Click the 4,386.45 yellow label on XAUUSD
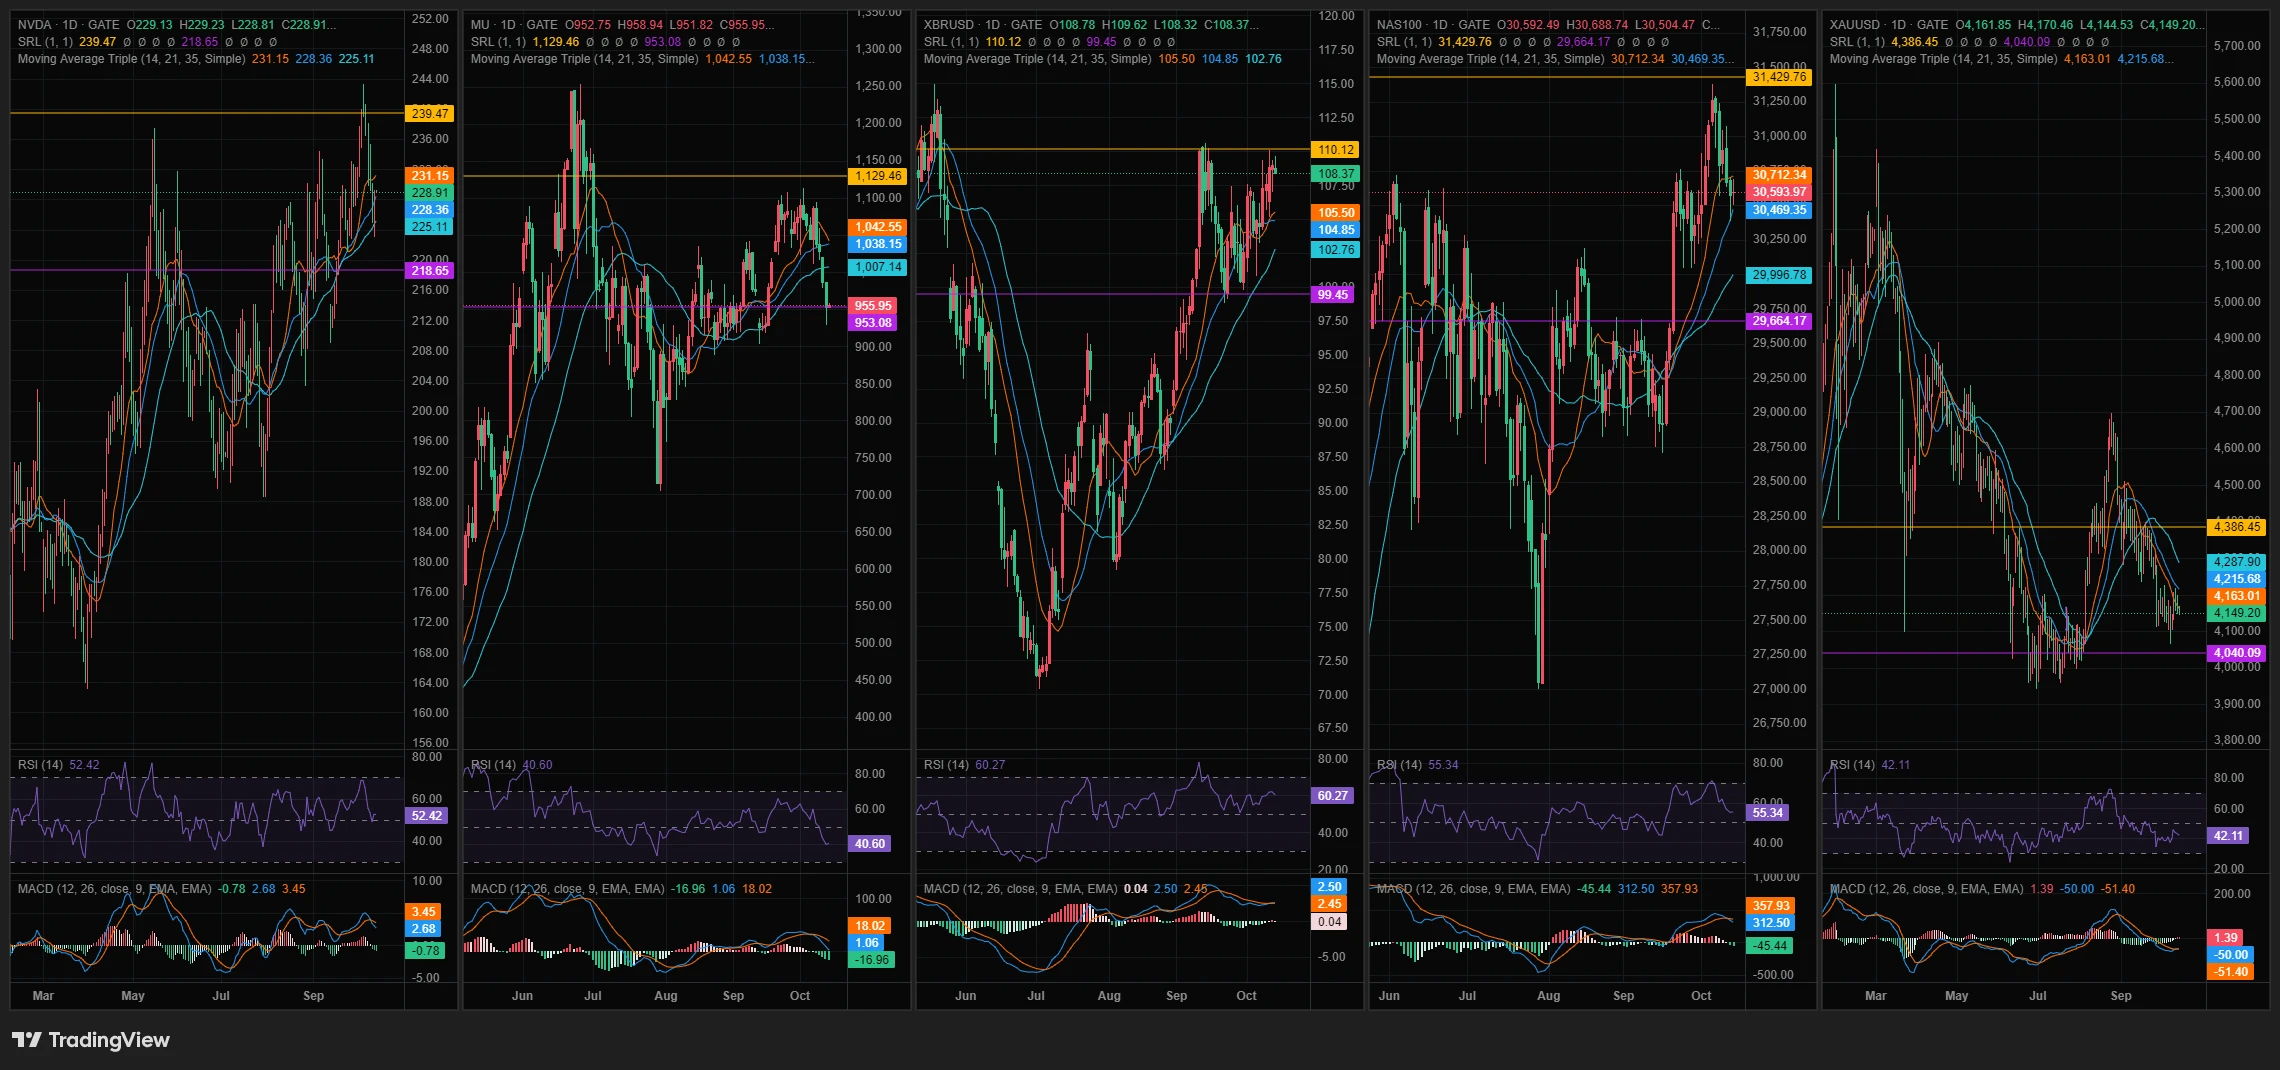Screen dimensions: 2280x1070 tap(2236, 527)
